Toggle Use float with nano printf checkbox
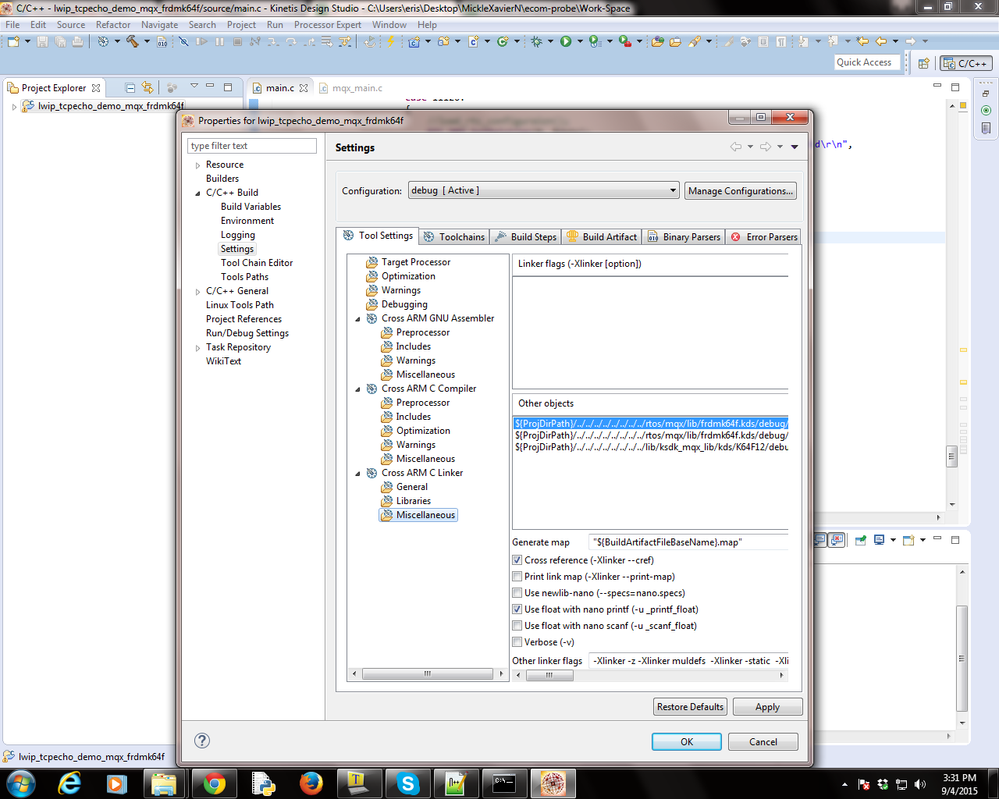999x799 pixels. tap(517, 609)
